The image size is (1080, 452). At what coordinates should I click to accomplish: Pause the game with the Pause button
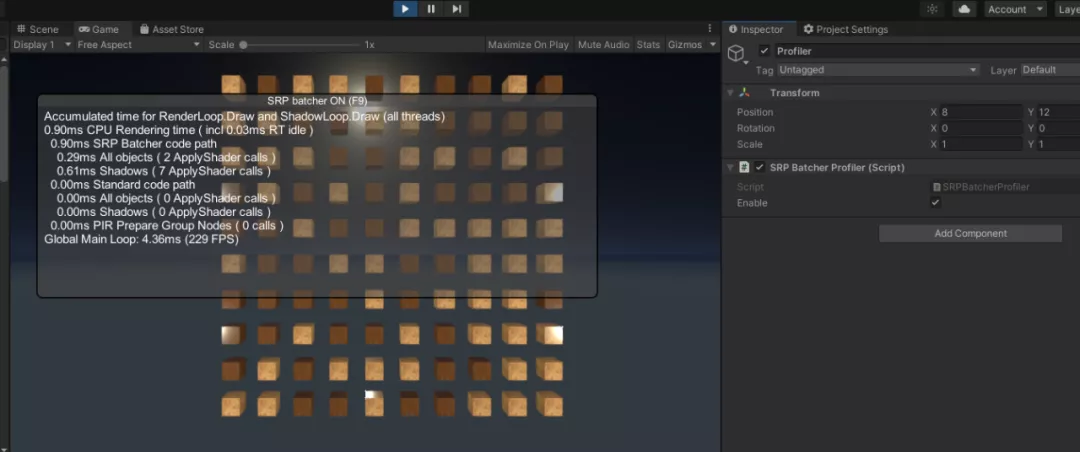431,9
